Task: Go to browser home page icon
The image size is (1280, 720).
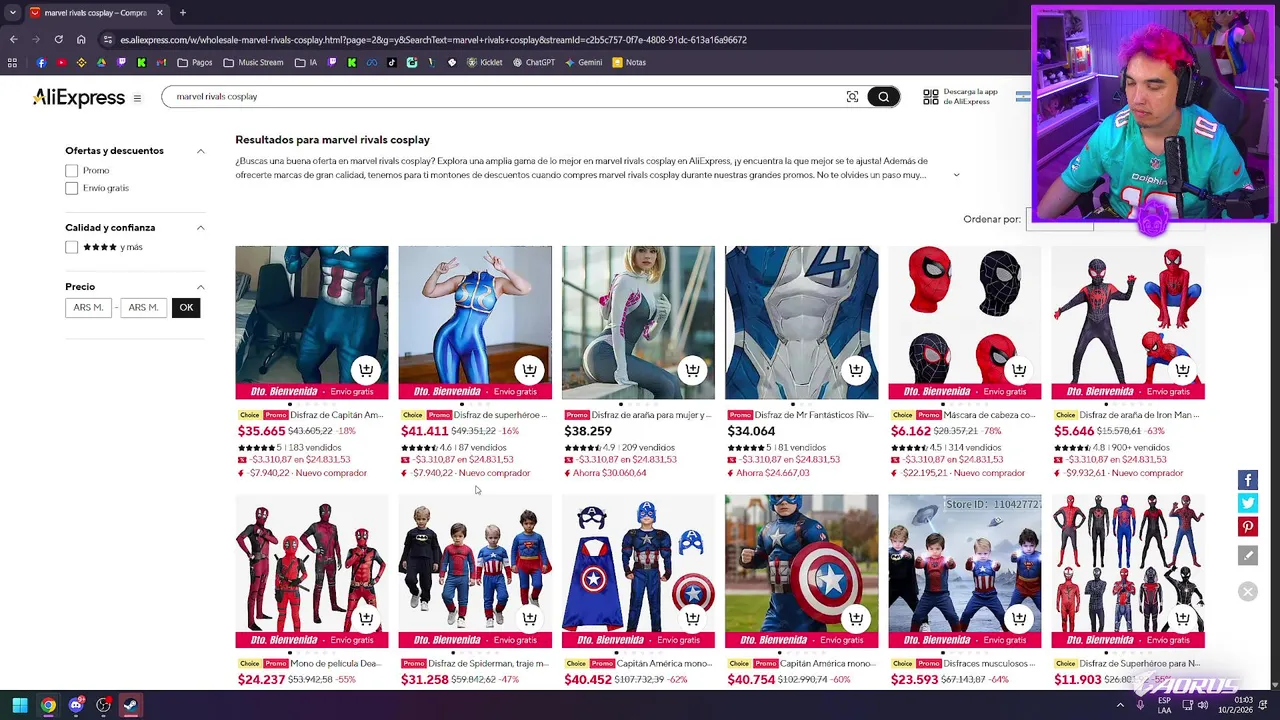Action: click(81, 40)
